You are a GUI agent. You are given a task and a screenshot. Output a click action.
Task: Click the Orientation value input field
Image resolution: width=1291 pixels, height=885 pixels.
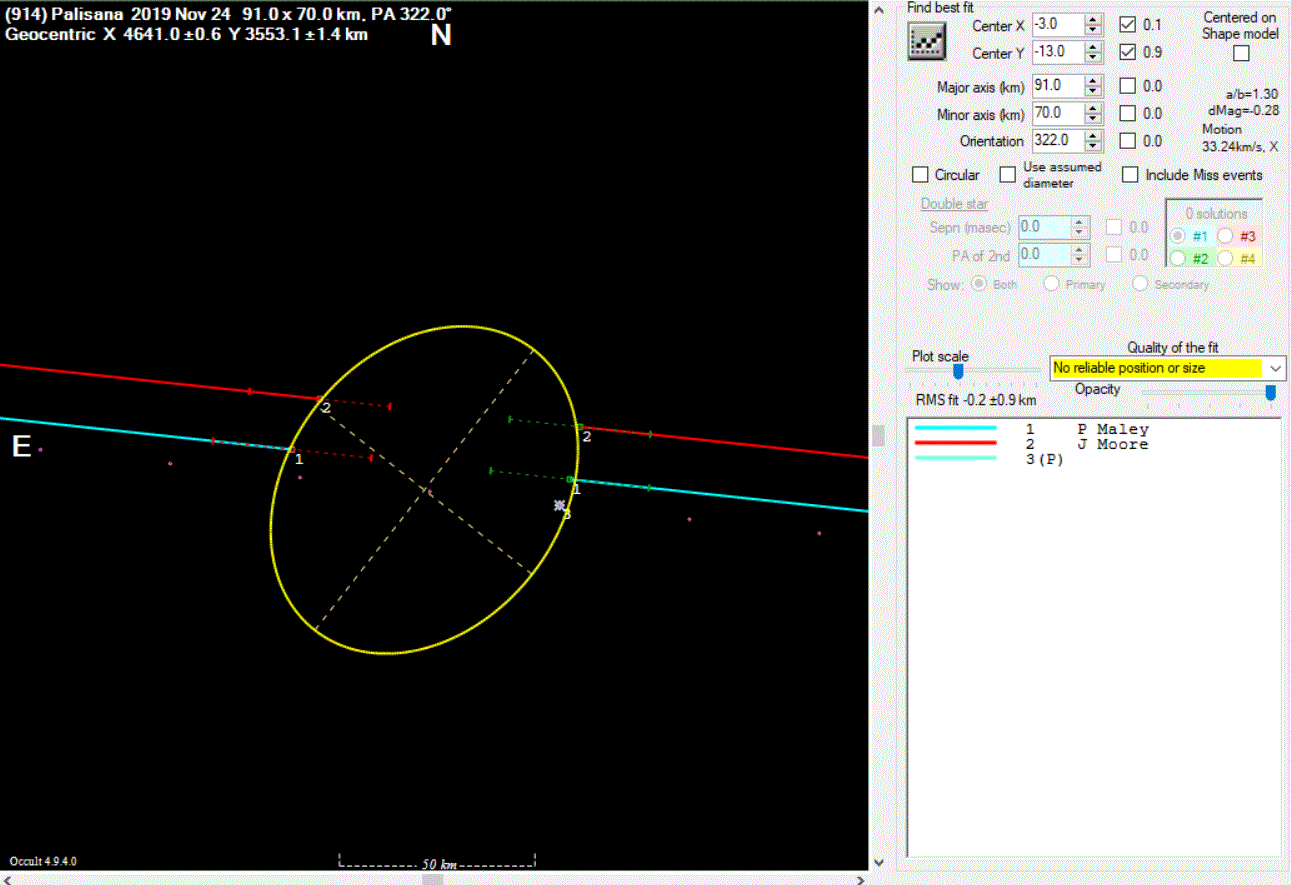pos(1060,140)
